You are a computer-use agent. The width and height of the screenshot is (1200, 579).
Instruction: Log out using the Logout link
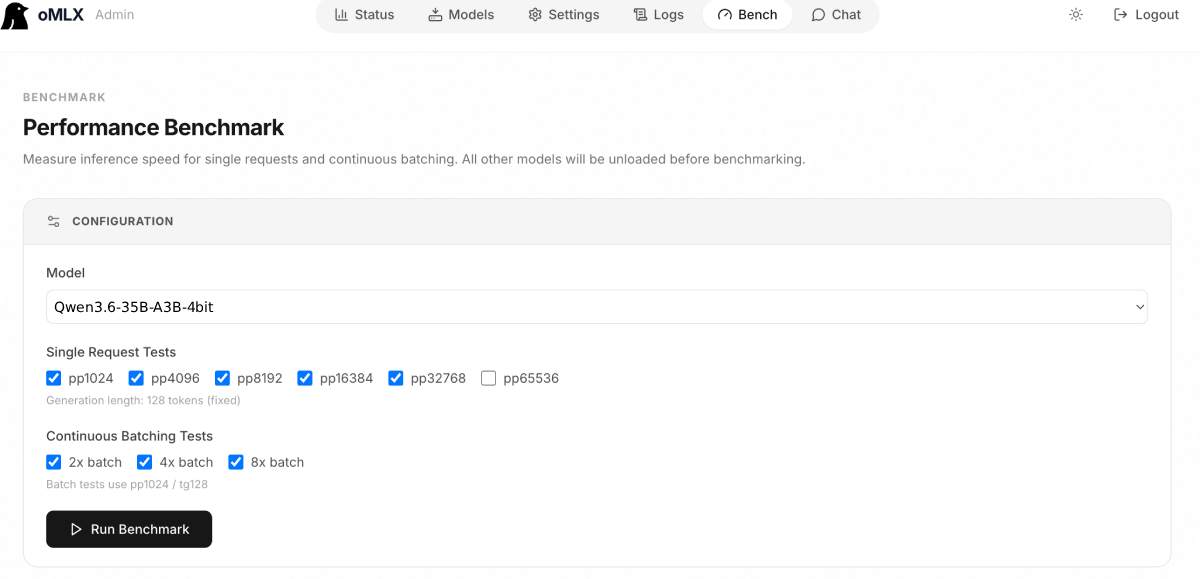(1146, 15)
